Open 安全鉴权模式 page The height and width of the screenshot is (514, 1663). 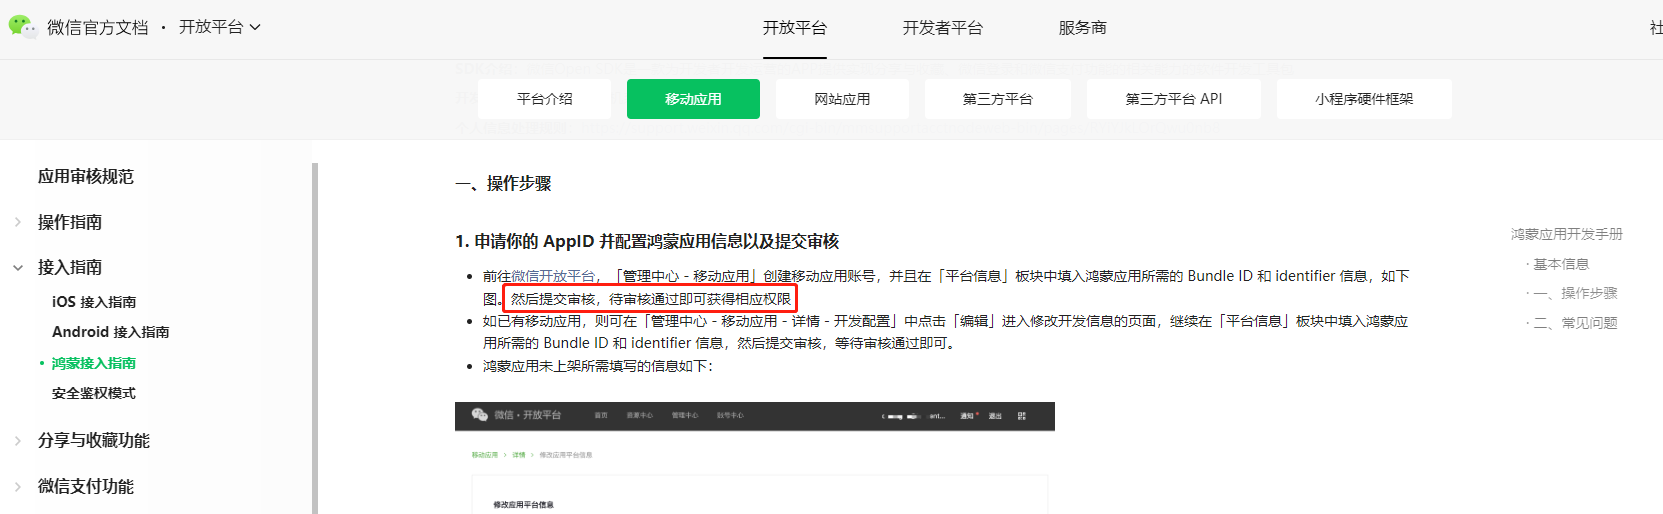click(94, 393)
